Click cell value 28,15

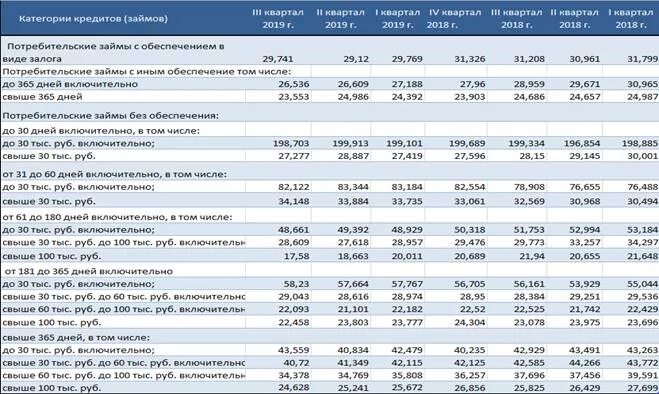[x=532, y=156]
